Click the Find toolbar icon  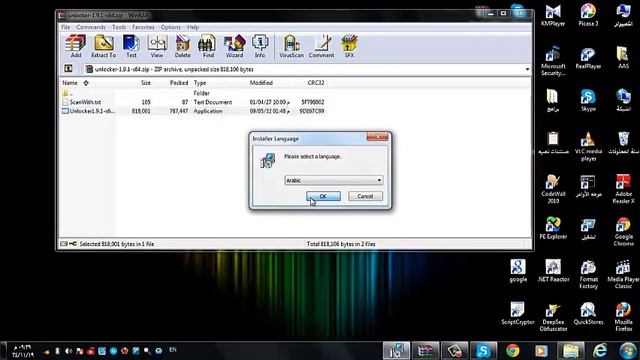pos(208,46)
